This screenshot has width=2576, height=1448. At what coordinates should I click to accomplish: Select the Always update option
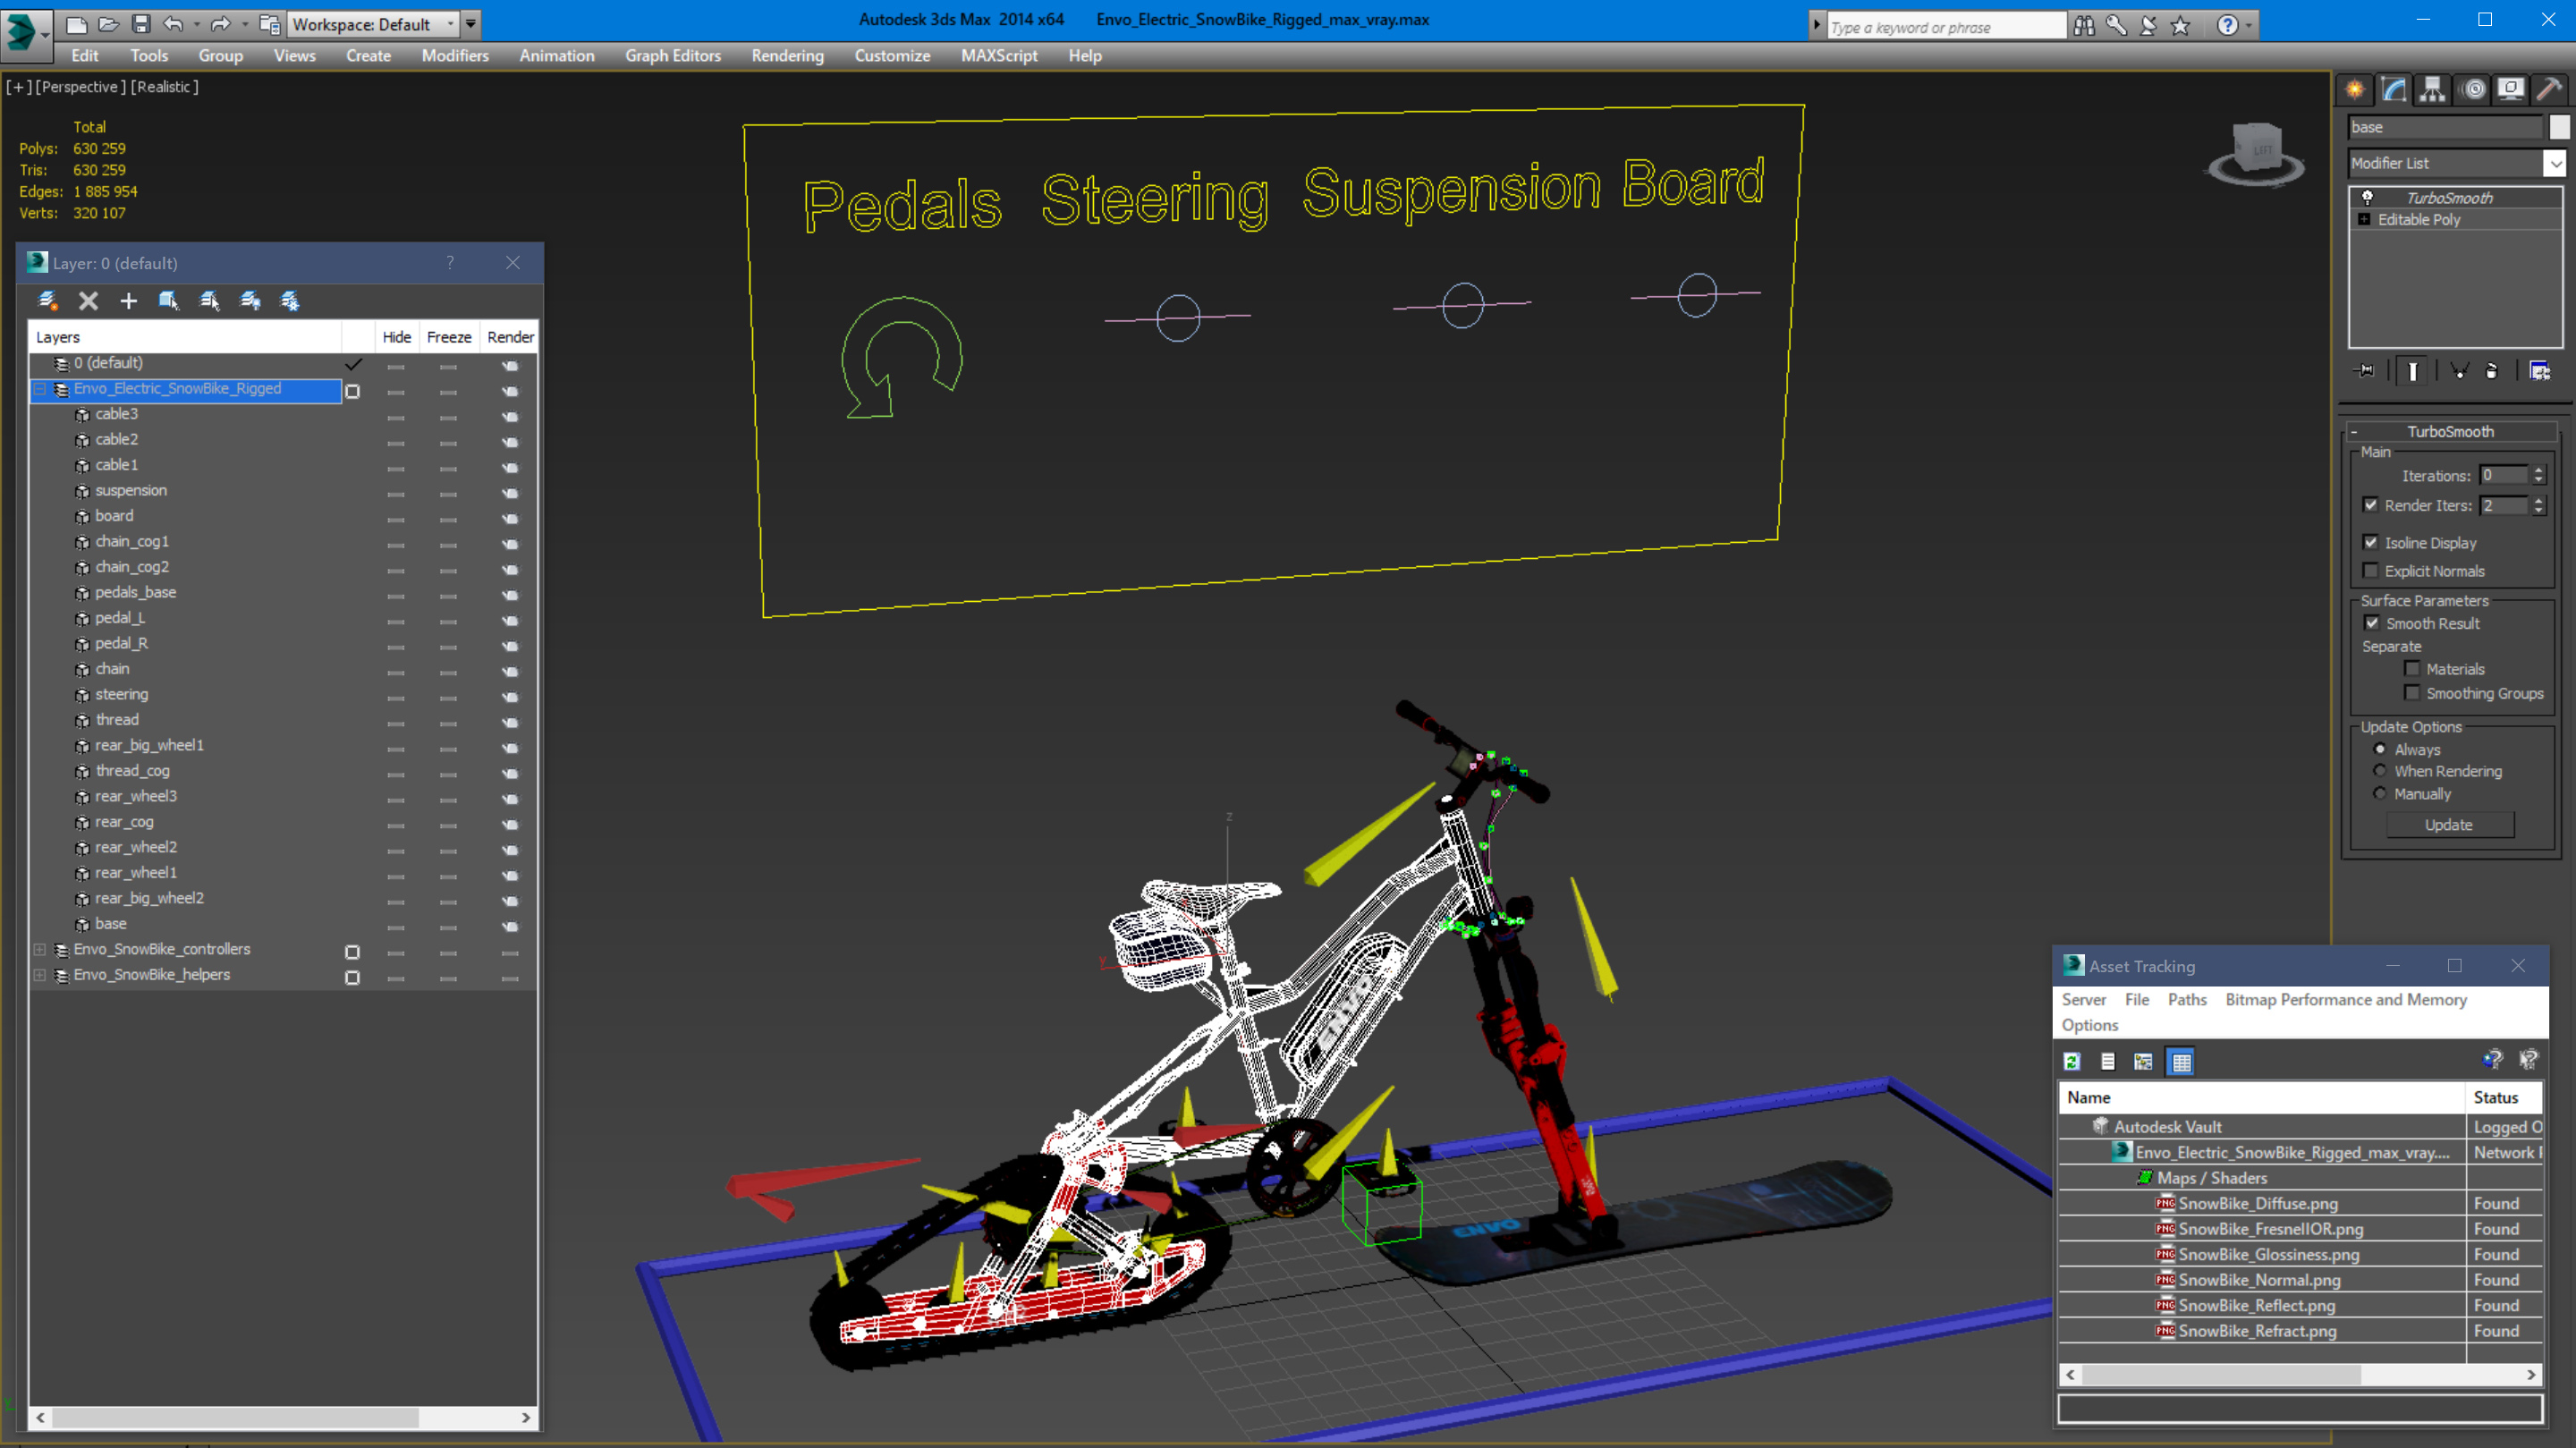(2380, 749)
